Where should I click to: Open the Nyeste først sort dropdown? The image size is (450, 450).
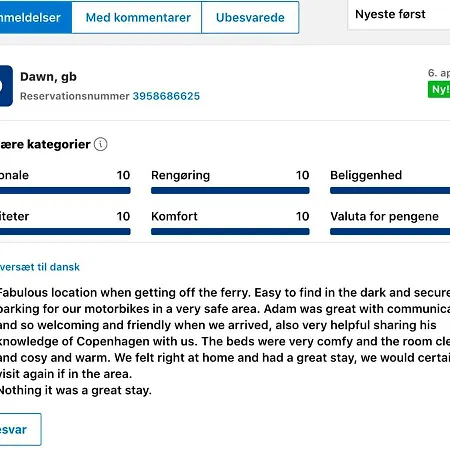(399, 15)
